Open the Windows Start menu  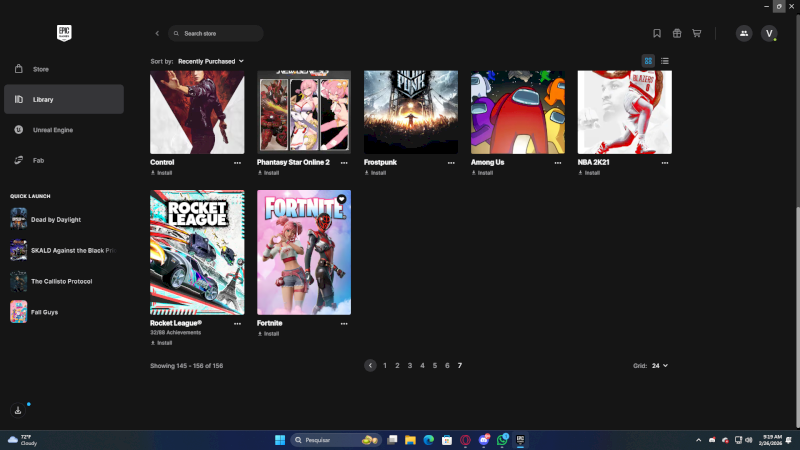pos(280,440)
